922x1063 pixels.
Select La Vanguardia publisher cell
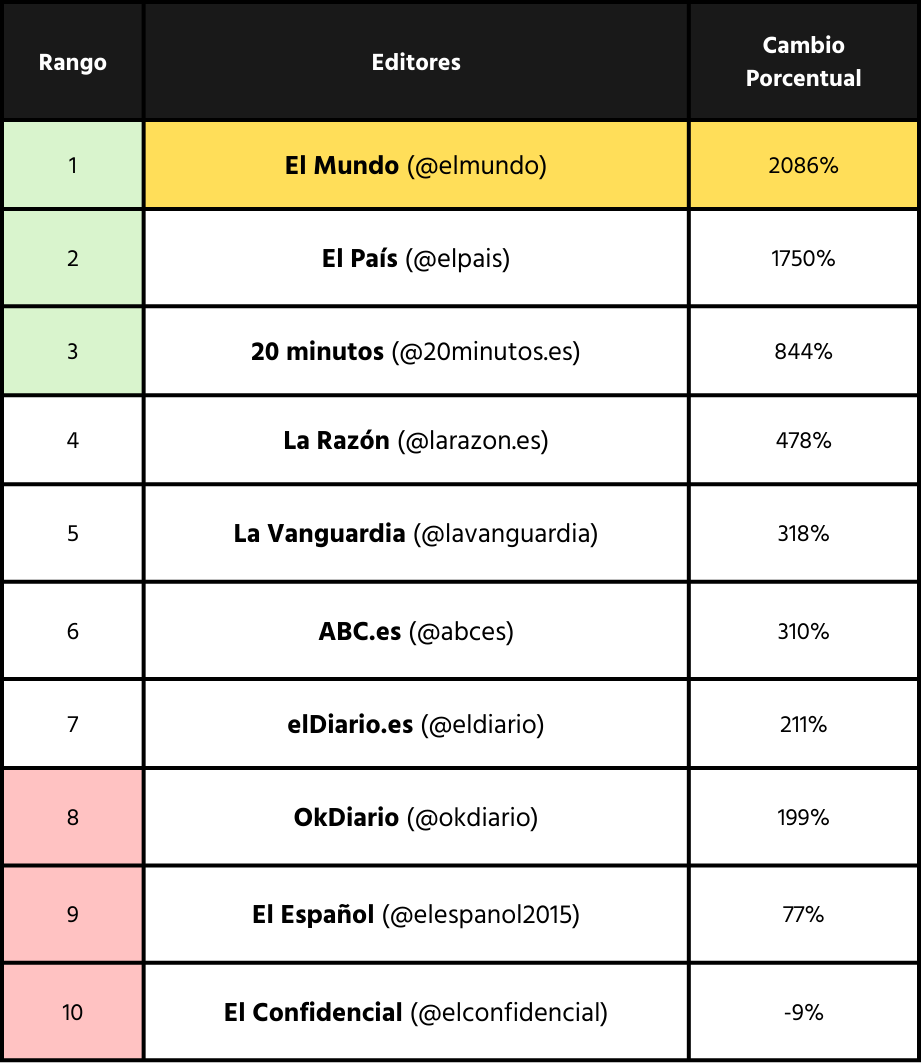[416, 534]
